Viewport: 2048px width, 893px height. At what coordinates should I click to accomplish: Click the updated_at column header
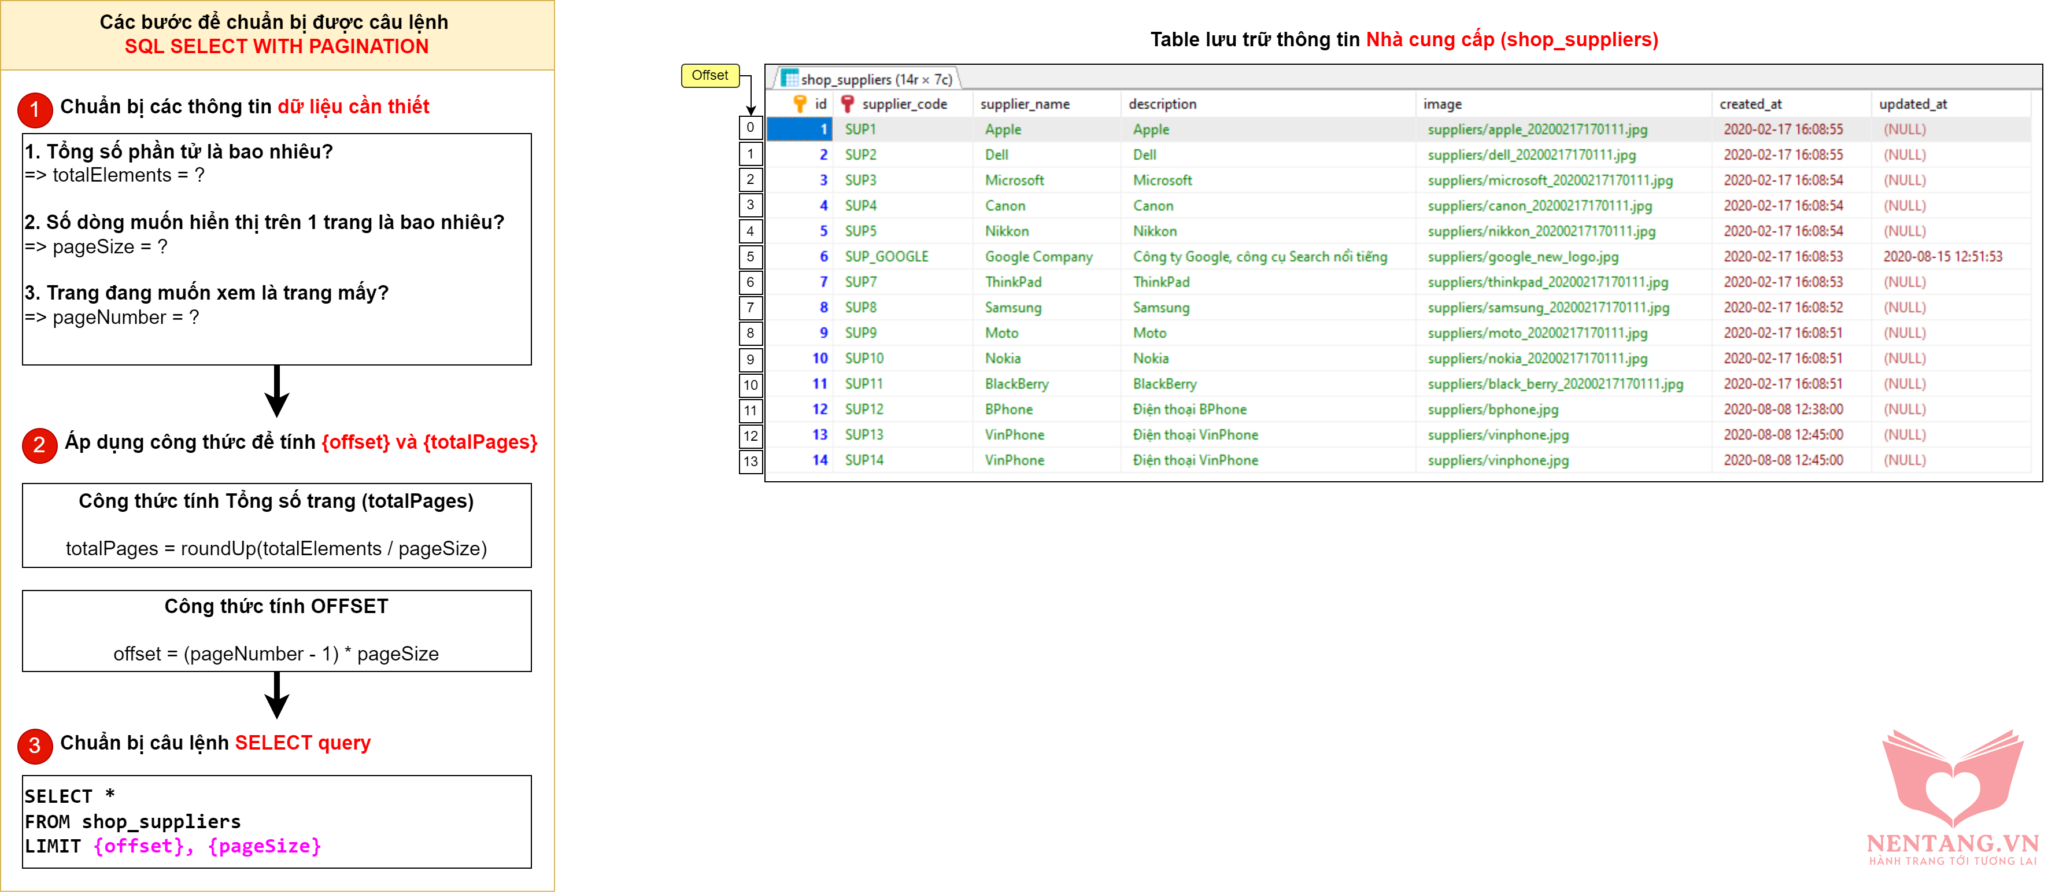1912,104
